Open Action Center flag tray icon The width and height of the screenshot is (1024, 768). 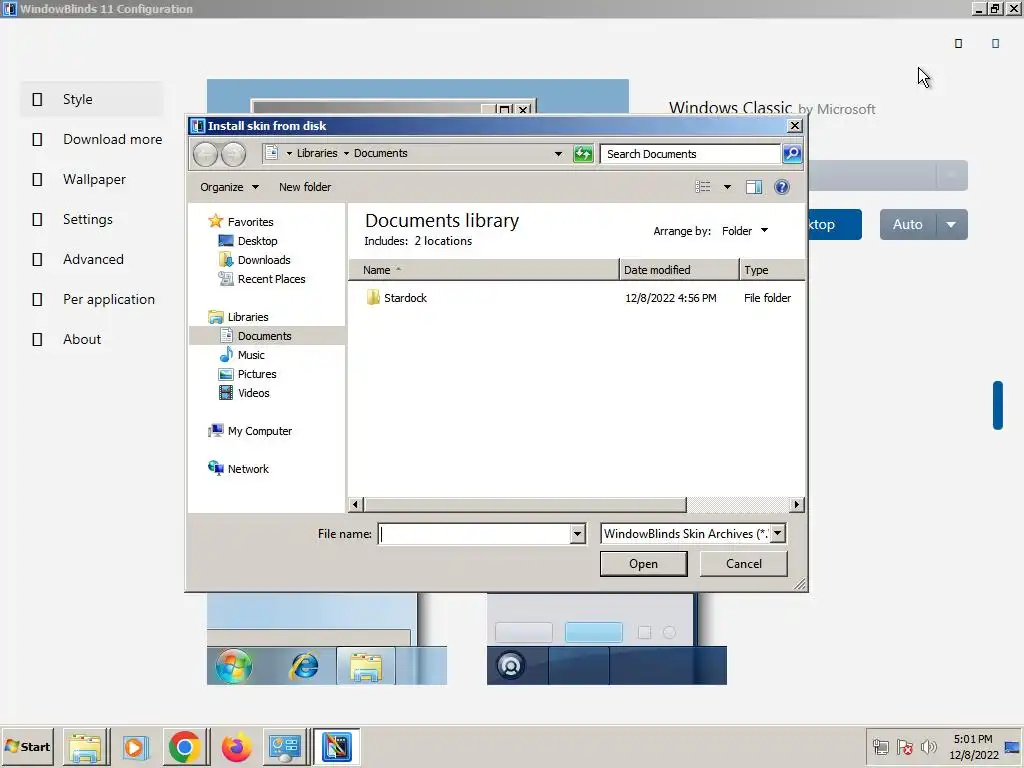tap(904, 746)
